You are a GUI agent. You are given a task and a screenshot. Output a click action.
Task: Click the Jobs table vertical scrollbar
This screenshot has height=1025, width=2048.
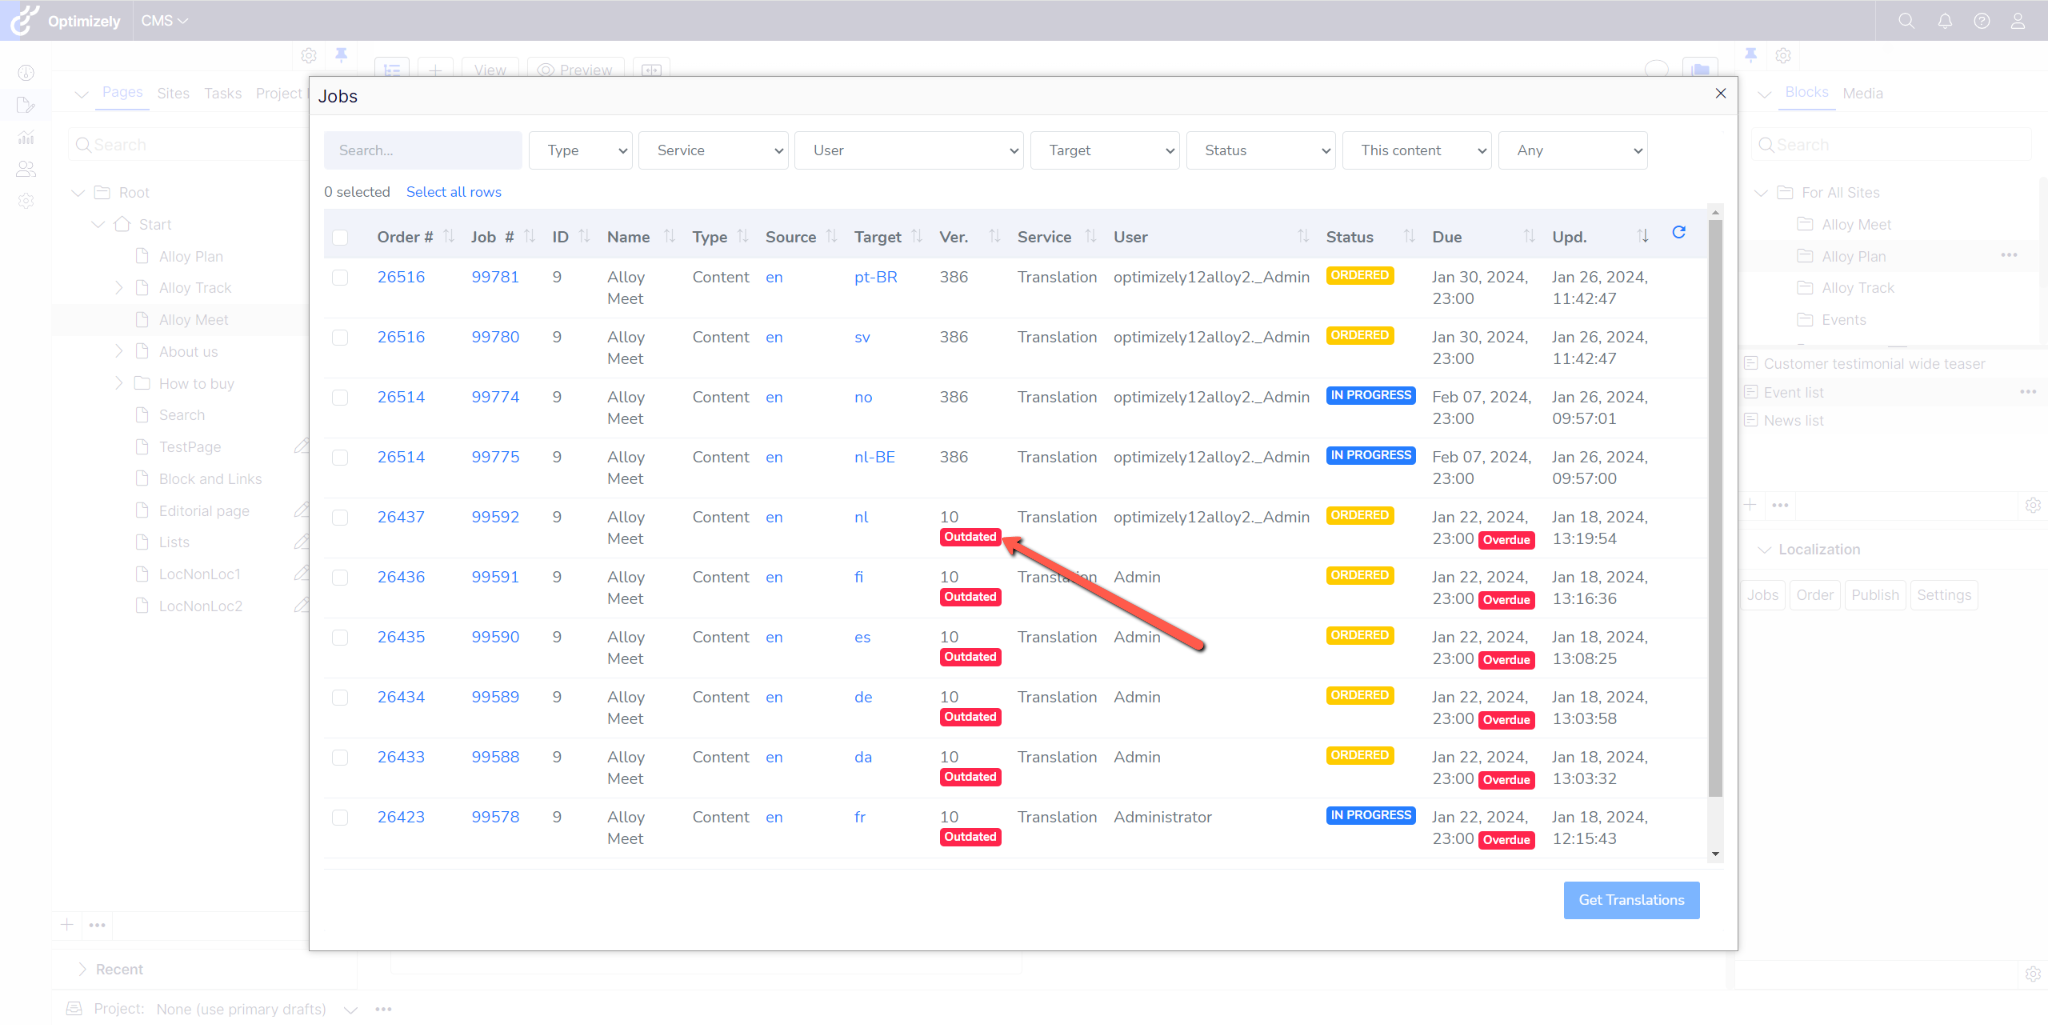coord(1715,508)
